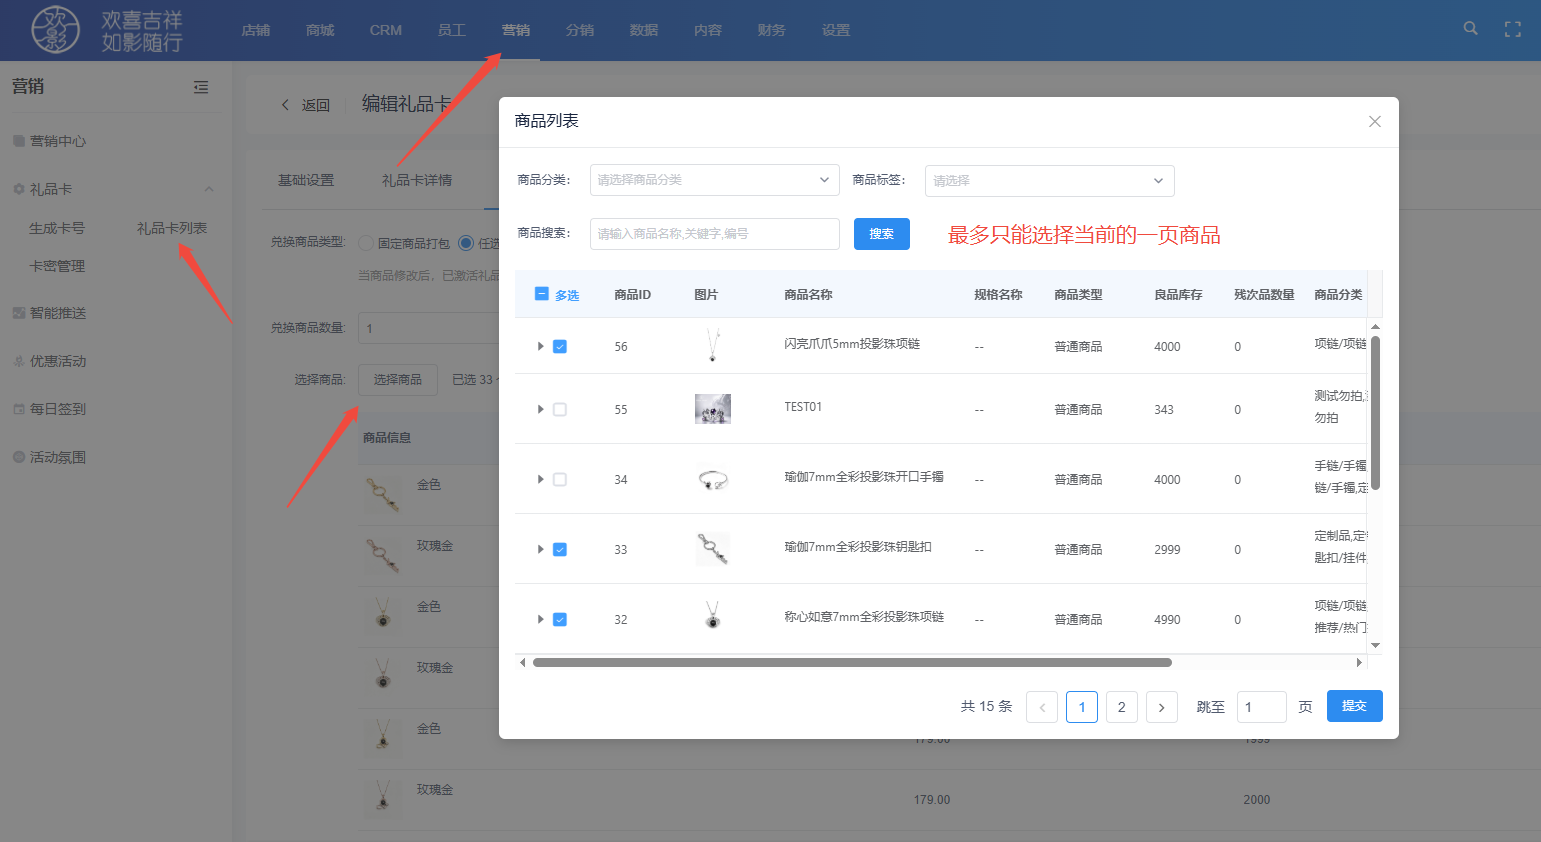The height and width of the screenshot is (842, 1541).
Task: Click the 选择商品 button
Action: [x=398, y=380]
